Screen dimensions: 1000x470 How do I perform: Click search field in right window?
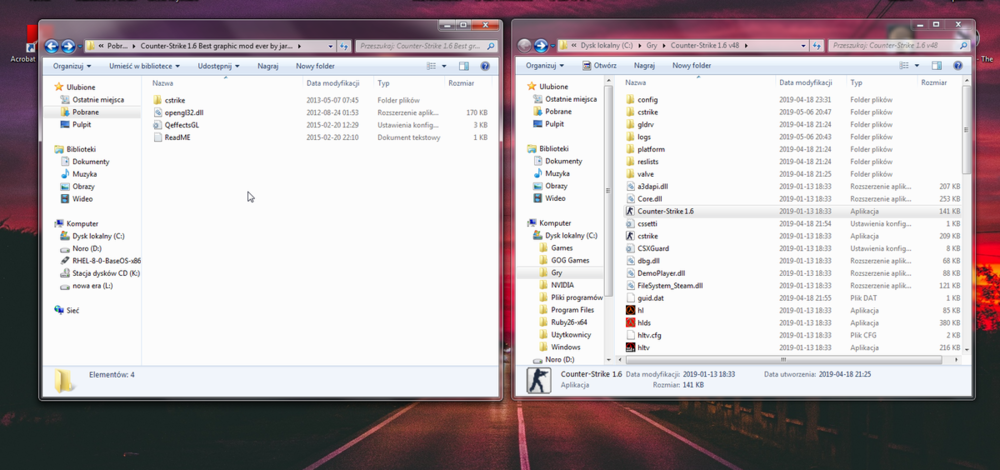899,46
